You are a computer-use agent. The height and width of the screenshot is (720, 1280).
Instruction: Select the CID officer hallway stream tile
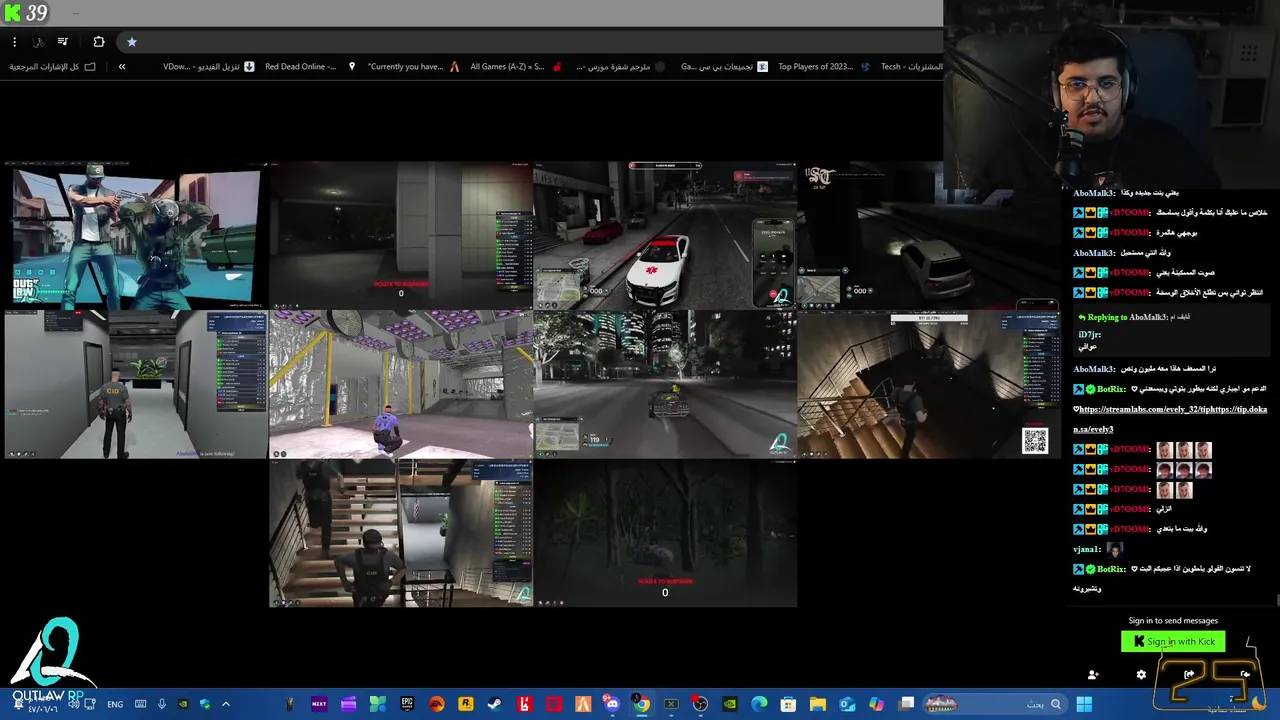(136, 384)
